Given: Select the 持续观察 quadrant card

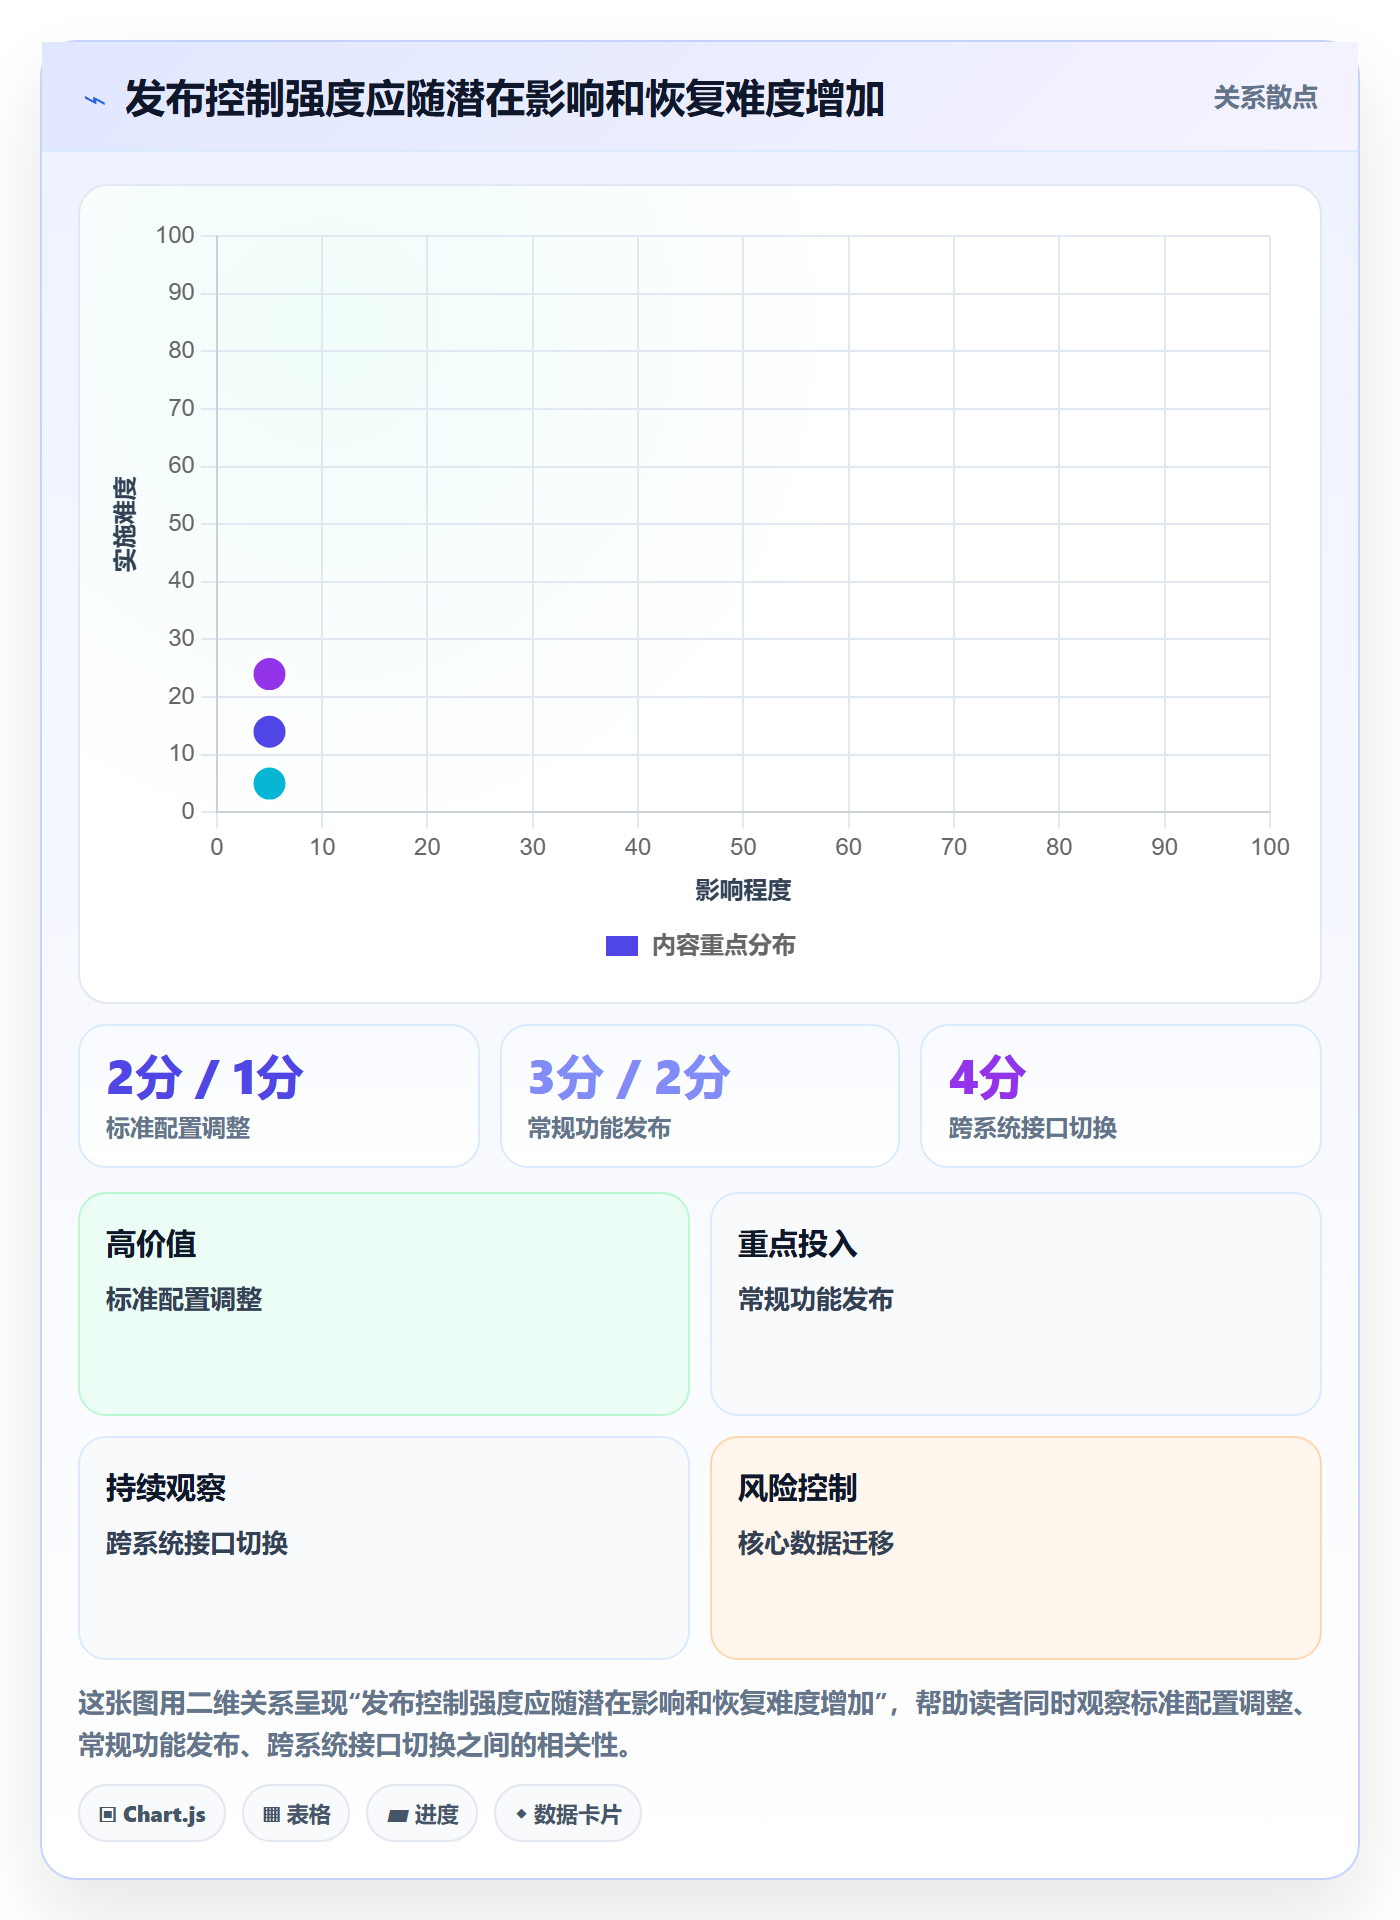Looking at the screenshot, I should tap(384, 1548).
